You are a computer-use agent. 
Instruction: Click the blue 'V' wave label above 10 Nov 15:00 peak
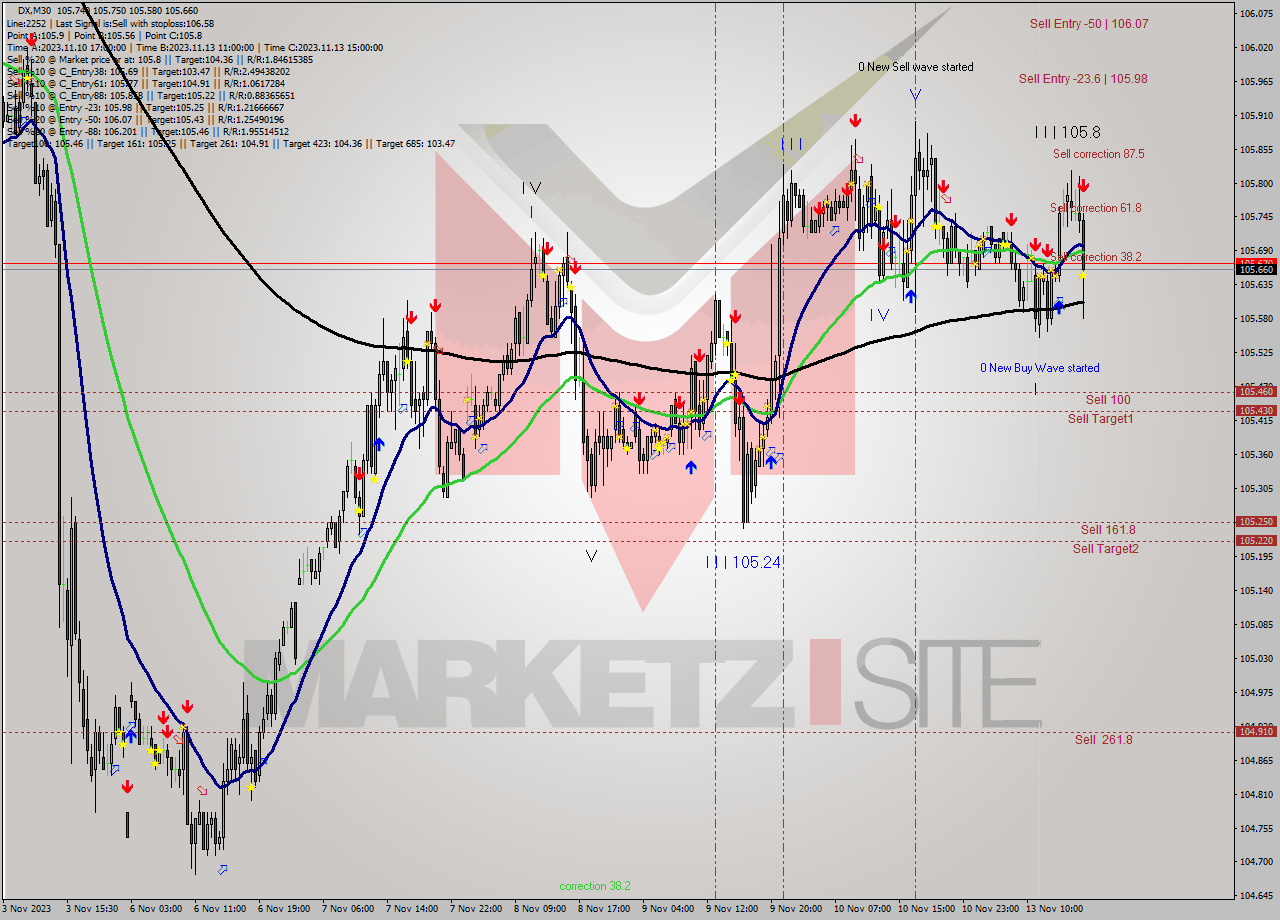click(x=915, y=95)
